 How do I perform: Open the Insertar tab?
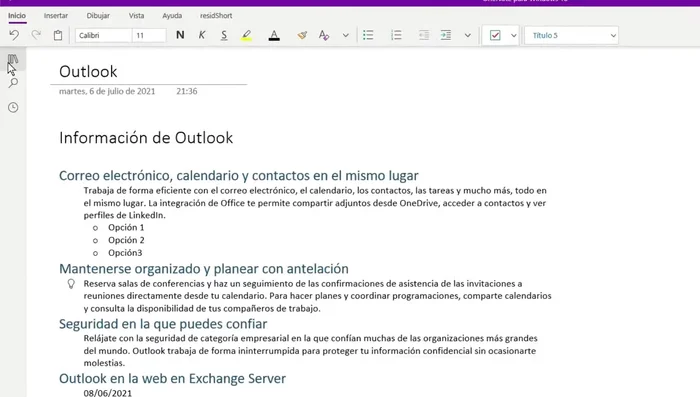tap(56, 16)
